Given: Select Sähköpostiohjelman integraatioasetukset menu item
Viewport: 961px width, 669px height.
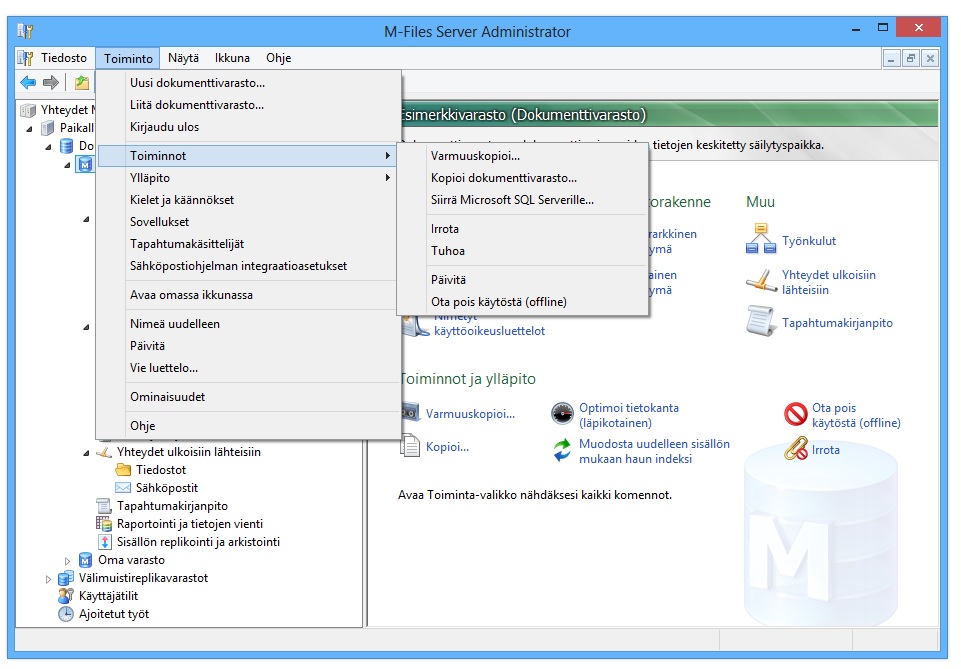Looking at the screenshot, I should tap(248, 266).
